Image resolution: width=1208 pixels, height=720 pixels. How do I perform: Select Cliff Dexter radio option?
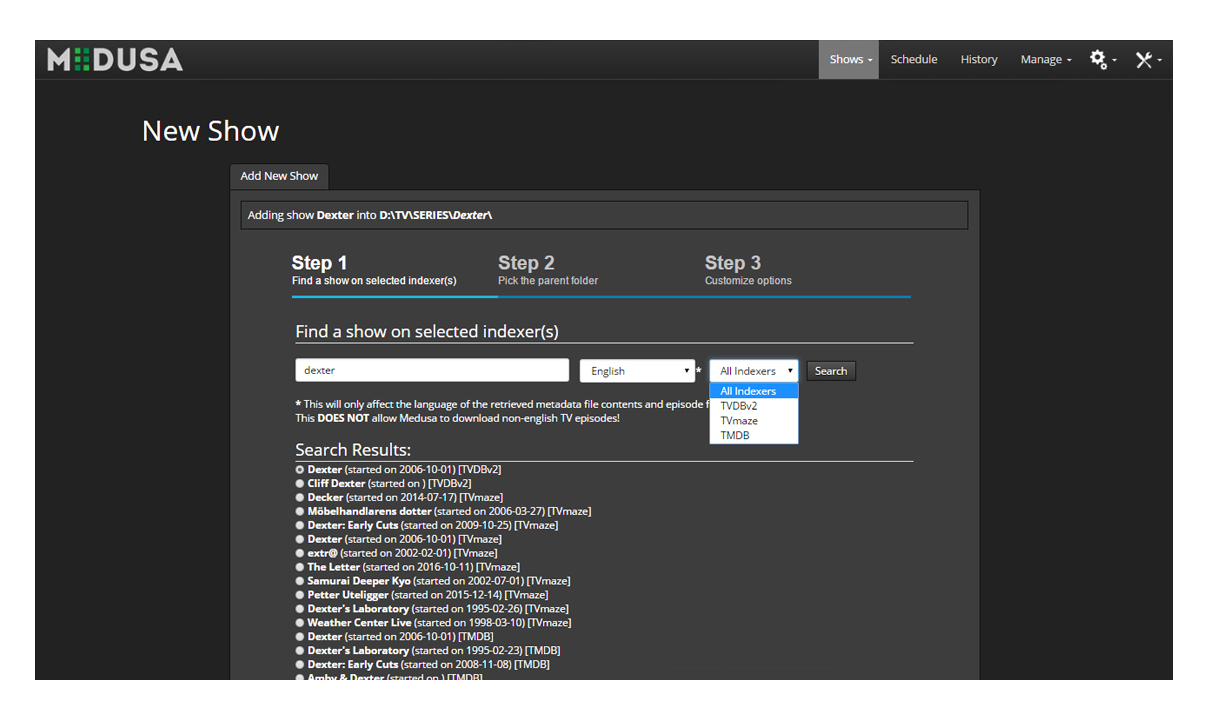click(x=300, y=484)
